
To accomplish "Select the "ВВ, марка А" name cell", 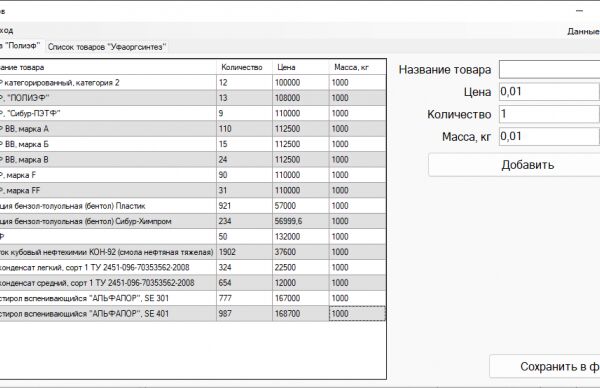I will pyautogui.click(x=108, y=129).
